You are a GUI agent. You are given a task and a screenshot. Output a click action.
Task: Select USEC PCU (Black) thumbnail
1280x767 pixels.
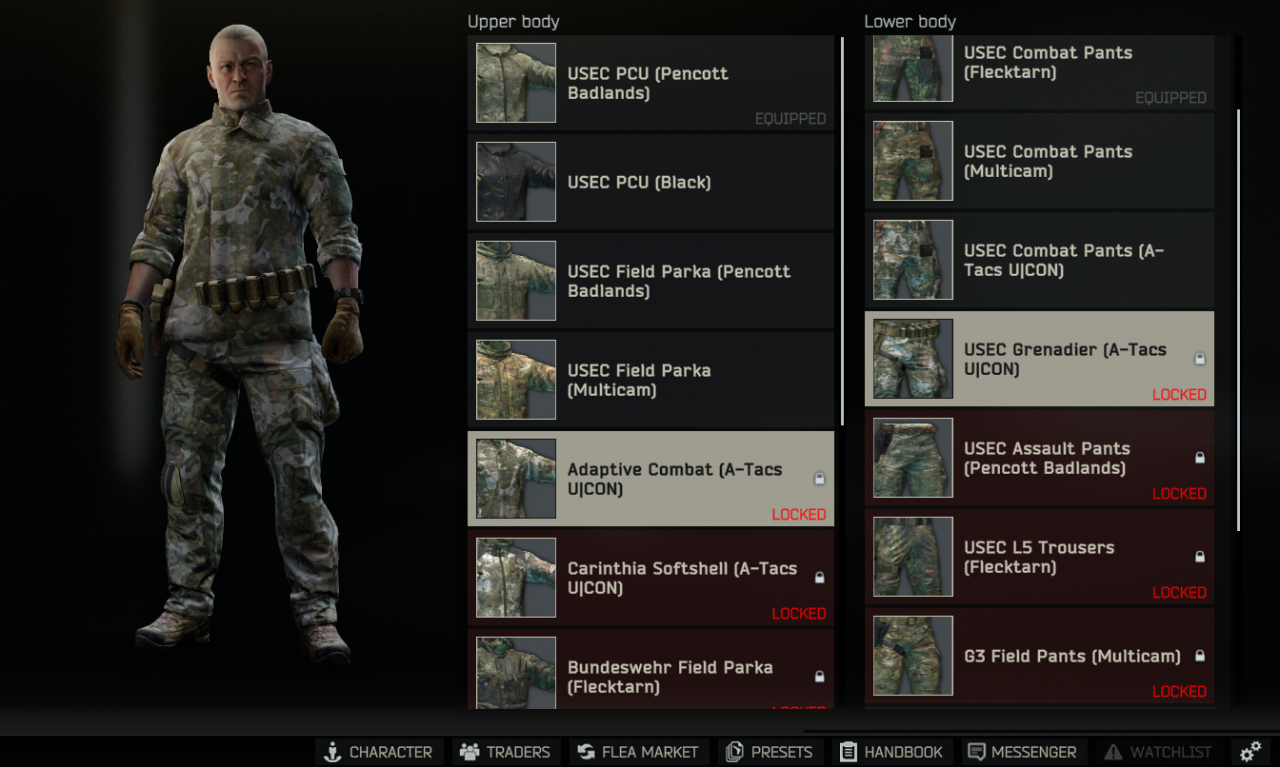tap(516, 182)
